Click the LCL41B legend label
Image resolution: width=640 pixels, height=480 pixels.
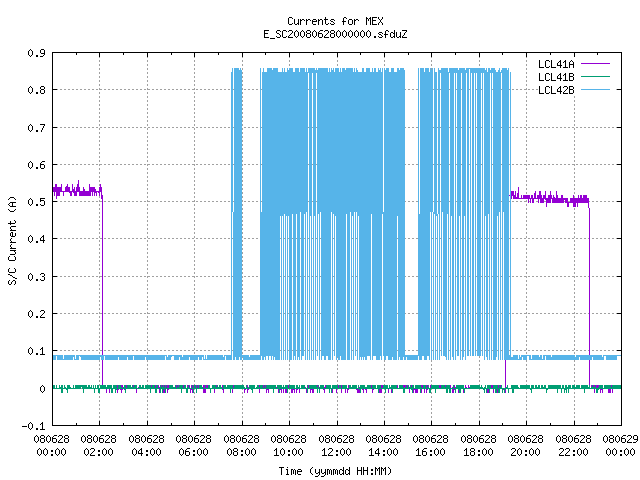(556, 77)
